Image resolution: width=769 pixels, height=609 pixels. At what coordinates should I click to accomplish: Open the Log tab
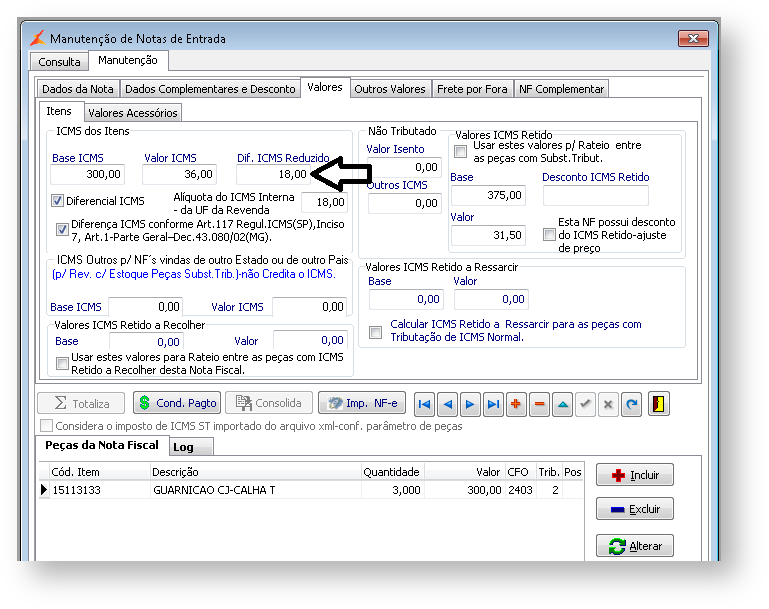point(183,447)
